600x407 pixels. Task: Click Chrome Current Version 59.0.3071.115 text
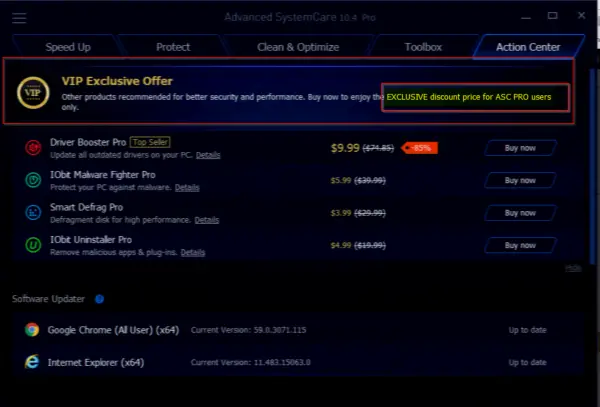[248, 330]
